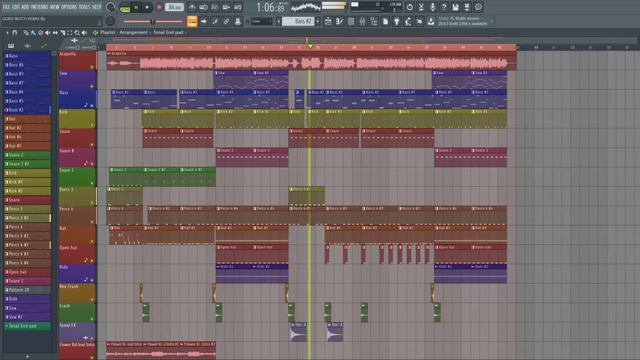Open the Piano roll view icon
The height and width of the screenshot is (360, 640).
339,21
